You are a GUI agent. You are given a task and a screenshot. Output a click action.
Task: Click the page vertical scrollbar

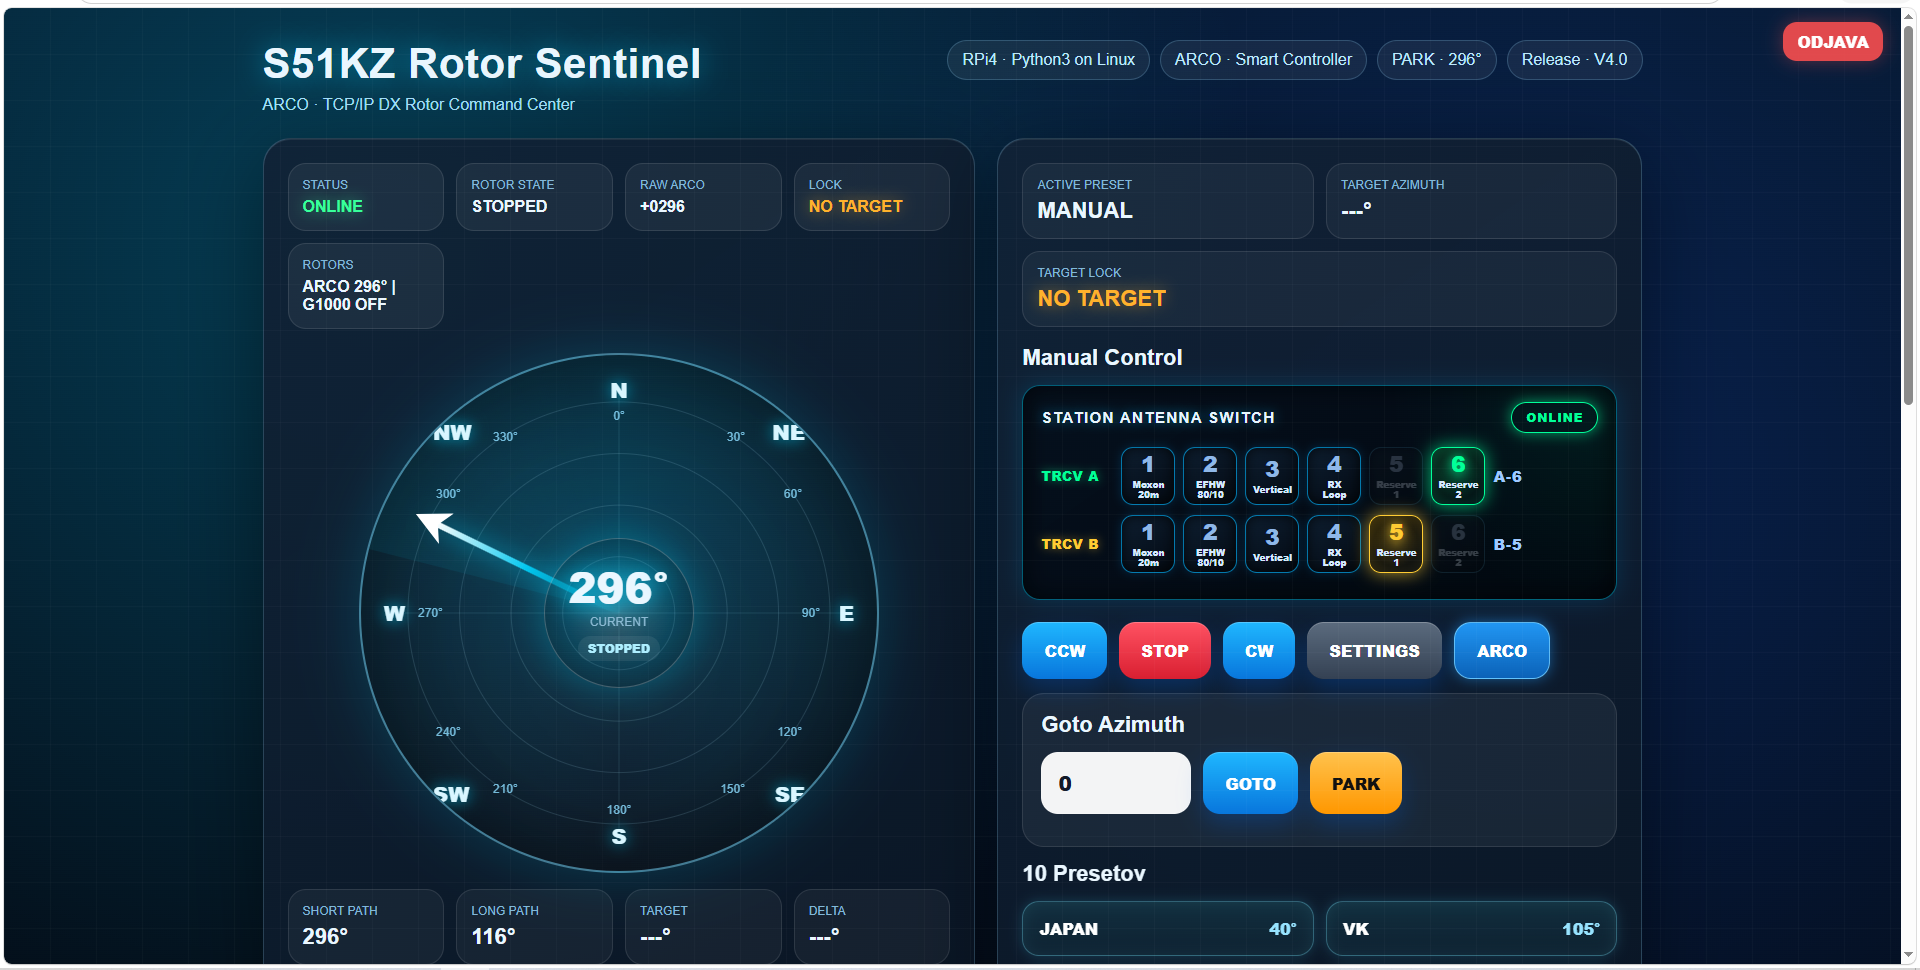pos(1909,215)
